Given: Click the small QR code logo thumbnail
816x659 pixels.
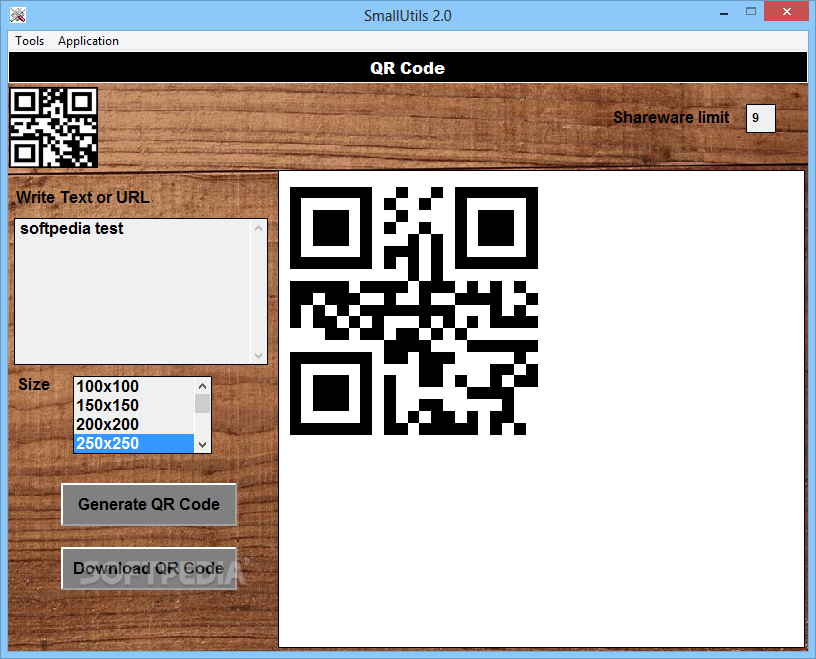Looking at the screenshot, I should 54,128.
